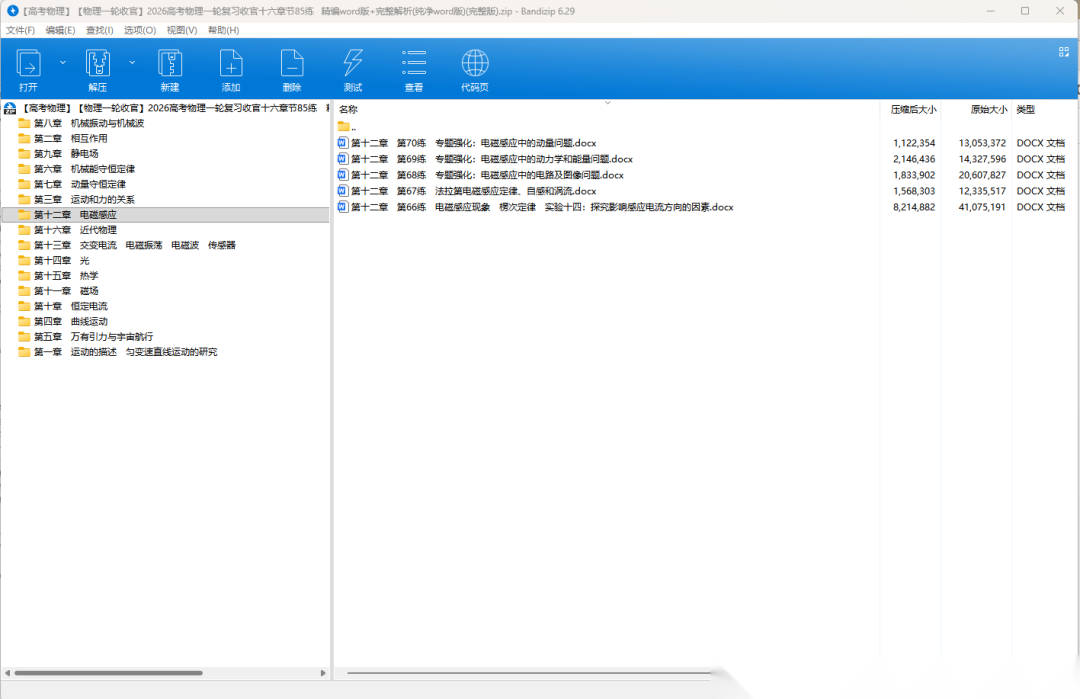Select file 第70练 电磁感应中的动量问题.docx
The width and height of the screenshot is (1080, 699).
473,143
